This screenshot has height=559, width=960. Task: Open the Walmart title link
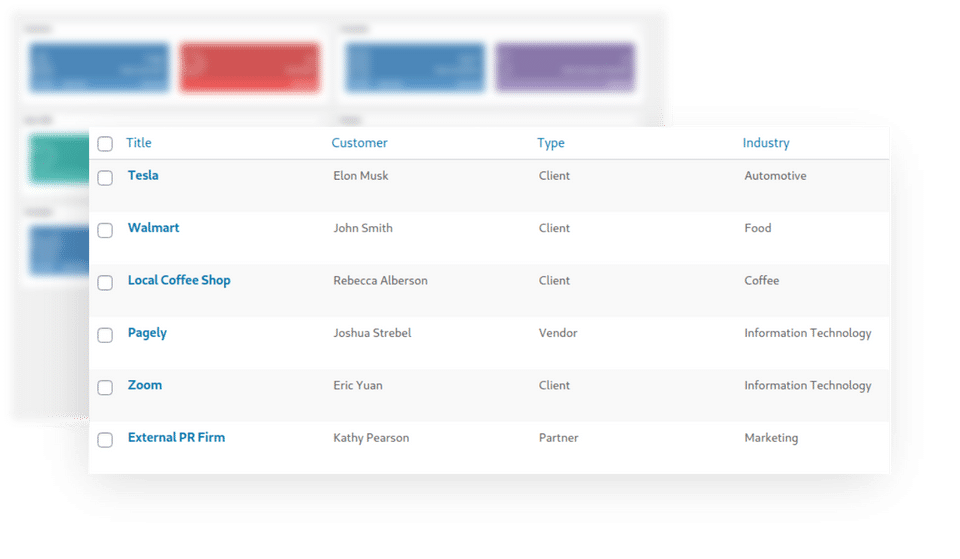pos(153,228)
